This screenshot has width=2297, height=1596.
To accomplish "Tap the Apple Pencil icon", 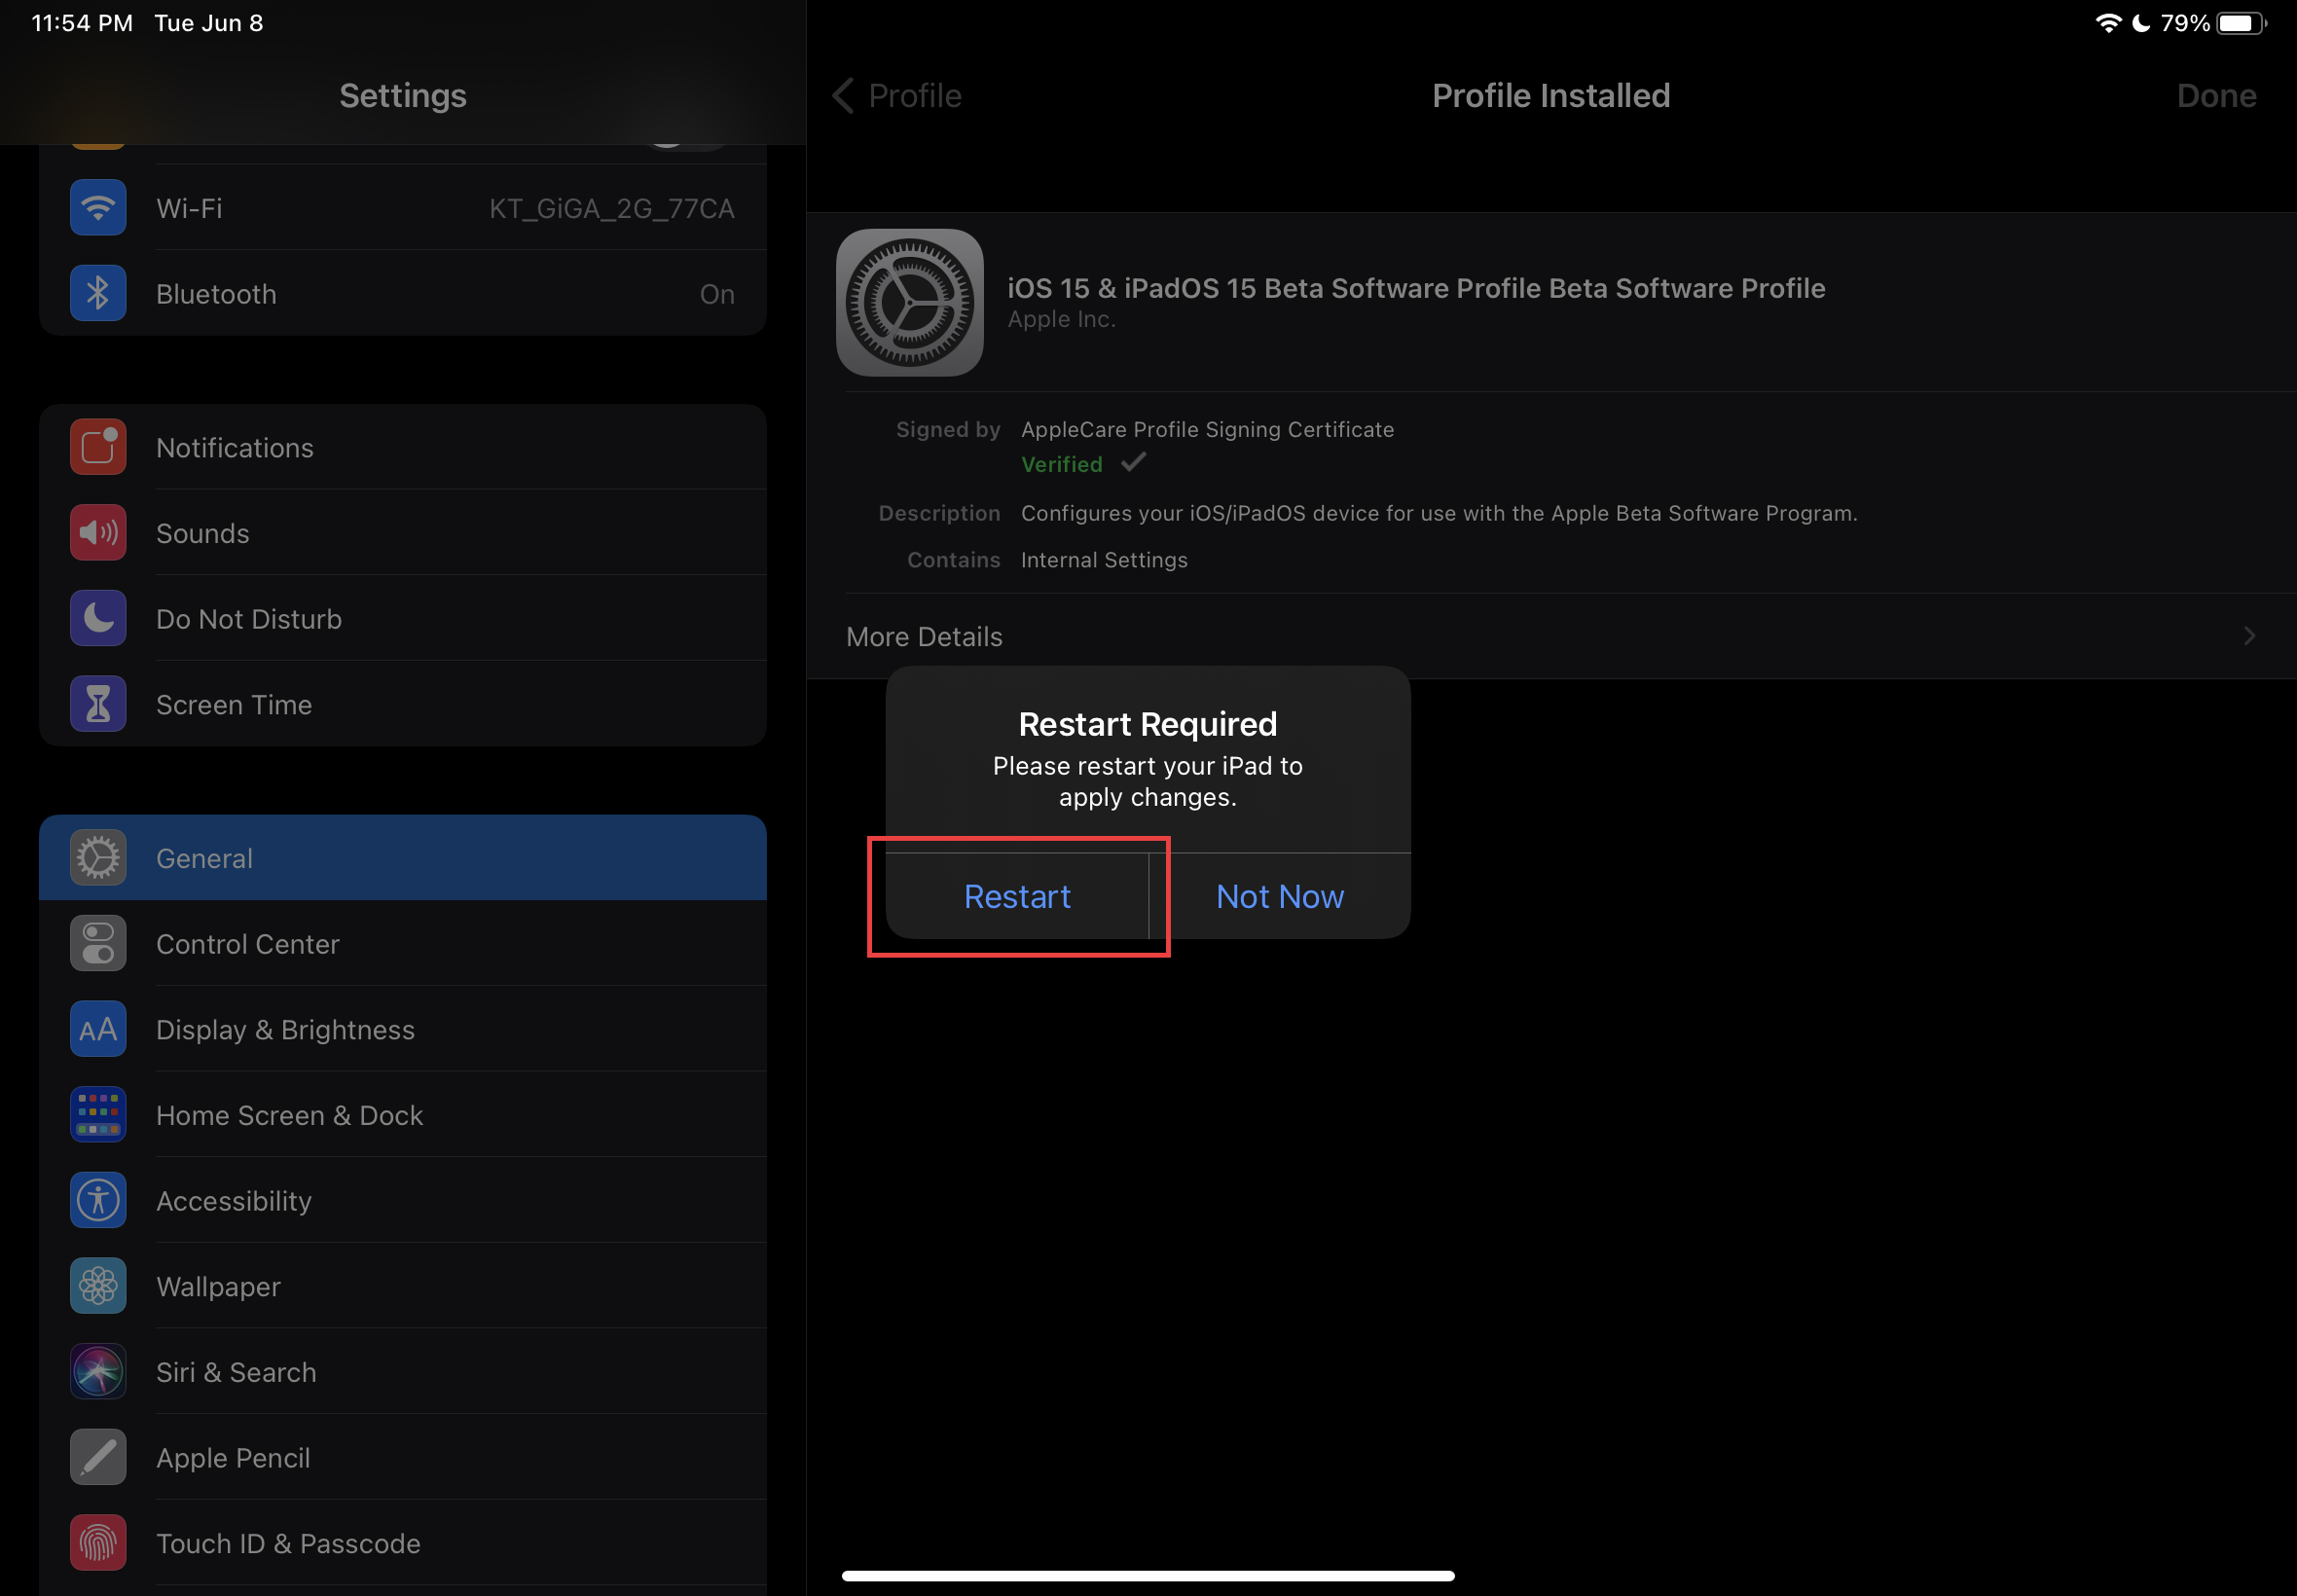I will coord(98,1457).
